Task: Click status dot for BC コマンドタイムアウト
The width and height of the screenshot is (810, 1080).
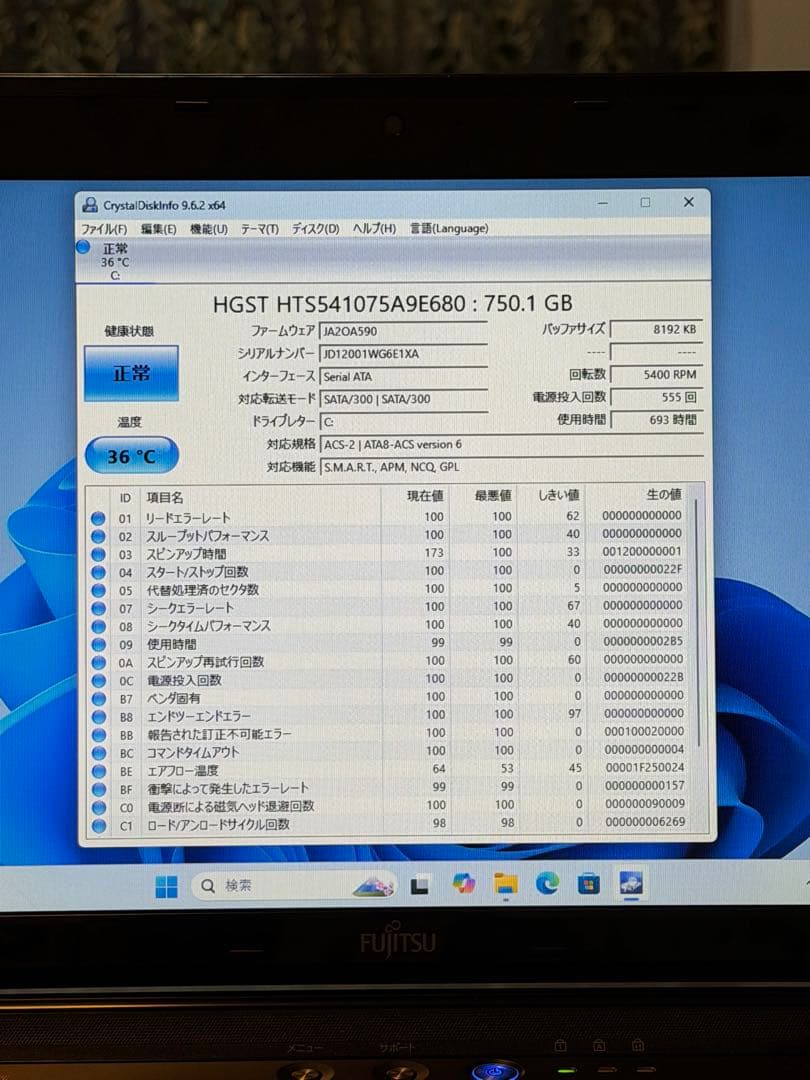Action: [98, 753]
